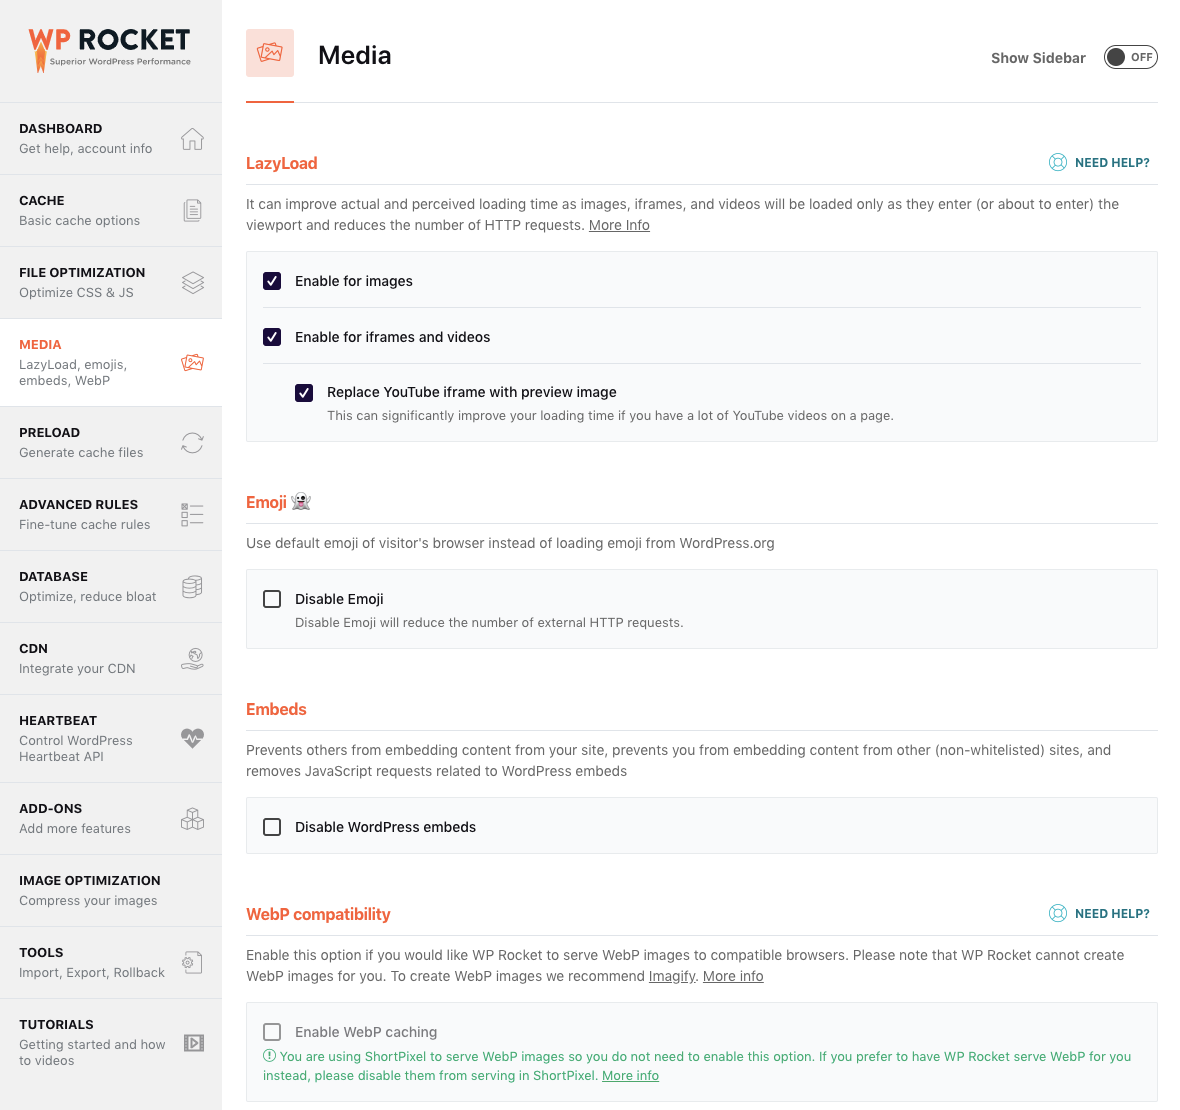Open Cache settings via the document icon
Screen dimensions: 1180x1110
pos(192,211)
